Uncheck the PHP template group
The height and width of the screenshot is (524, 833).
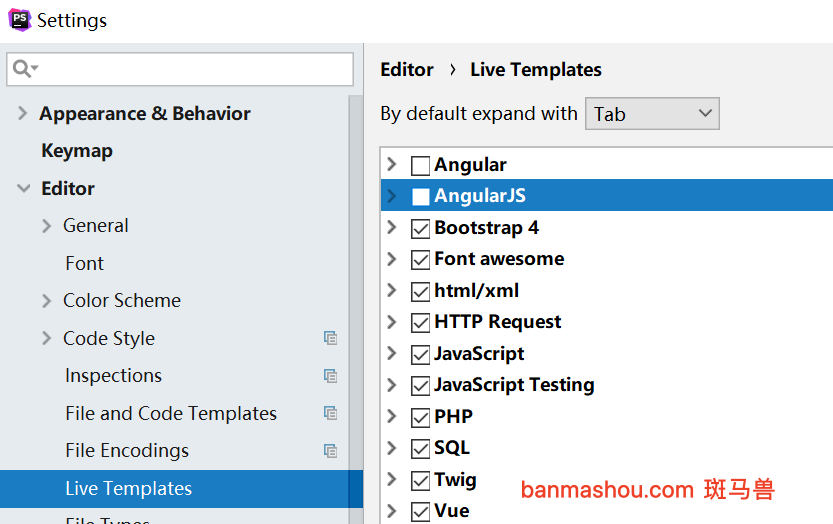point(420,417)
